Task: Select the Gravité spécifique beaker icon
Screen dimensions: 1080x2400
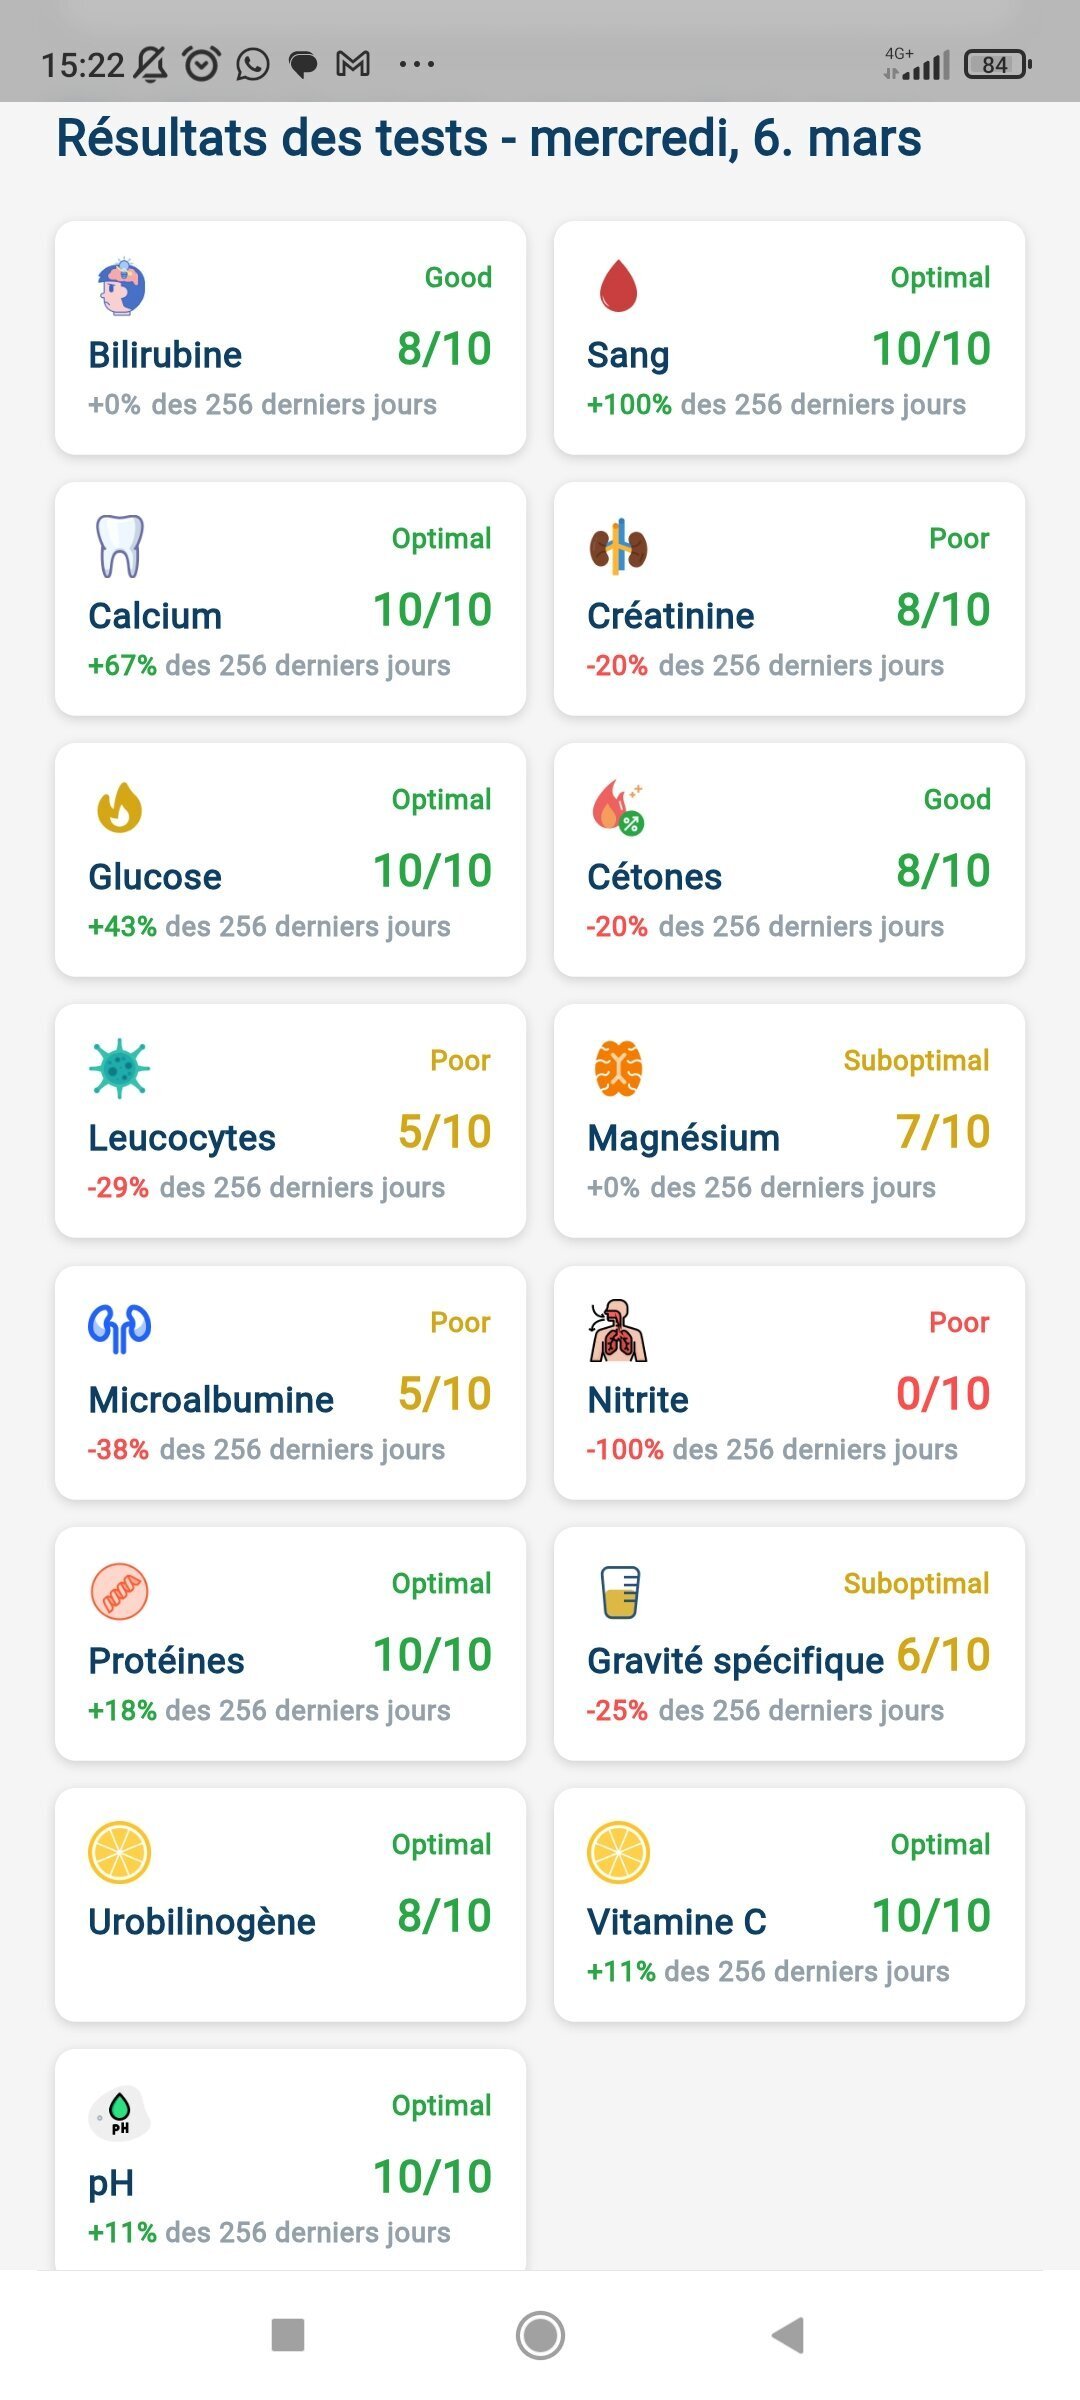Action: (x=620, y=1592)
